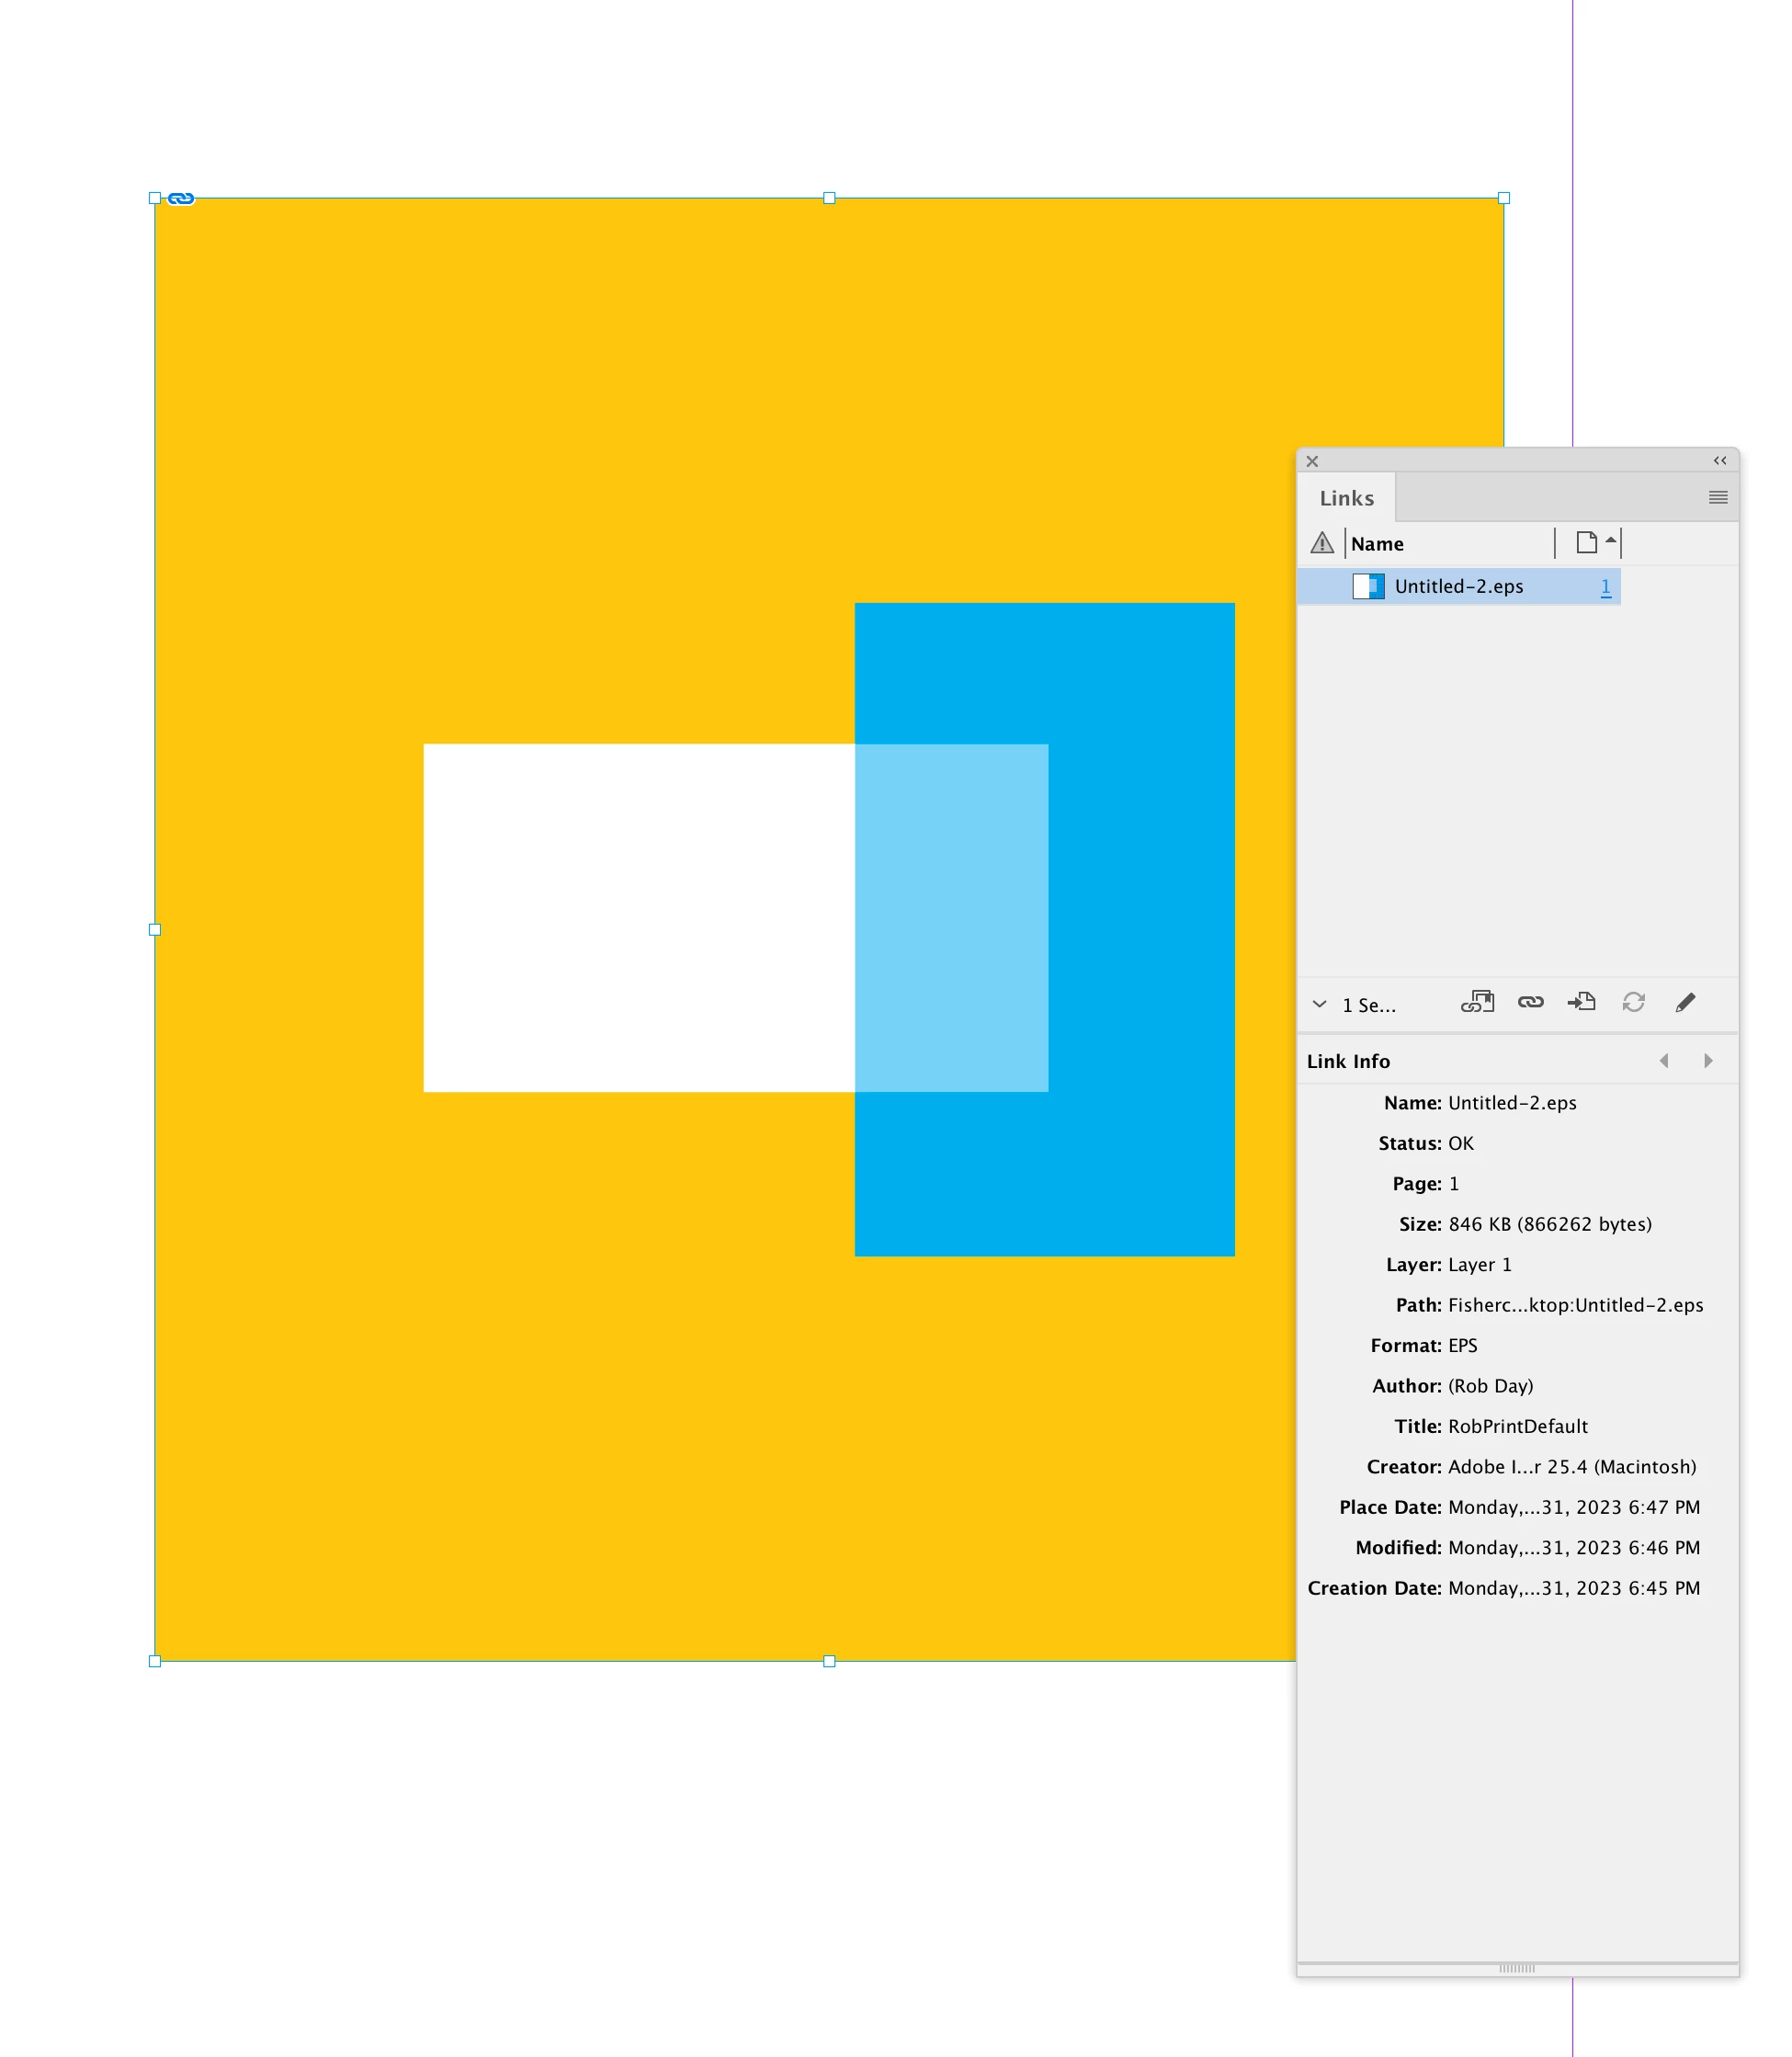1792x2057 pixels.
Task: Click the Untitled-2.eps thumbnail preview
Action: point(1368,587)
